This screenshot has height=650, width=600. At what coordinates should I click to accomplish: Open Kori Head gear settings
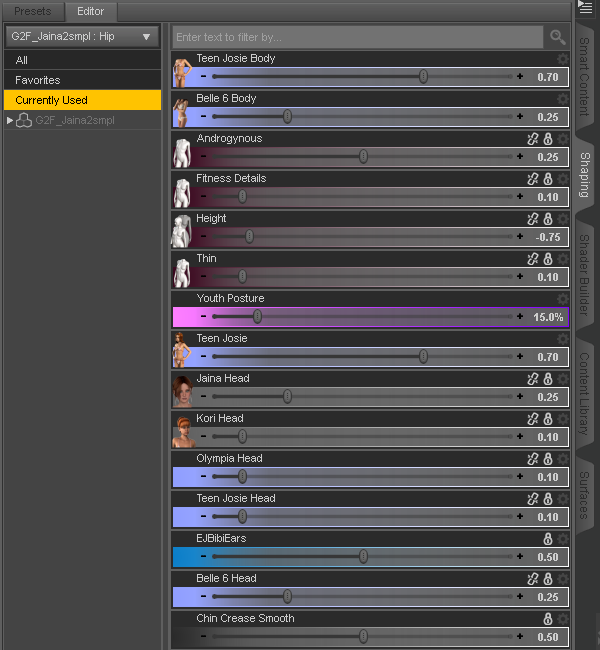(563, 419)
